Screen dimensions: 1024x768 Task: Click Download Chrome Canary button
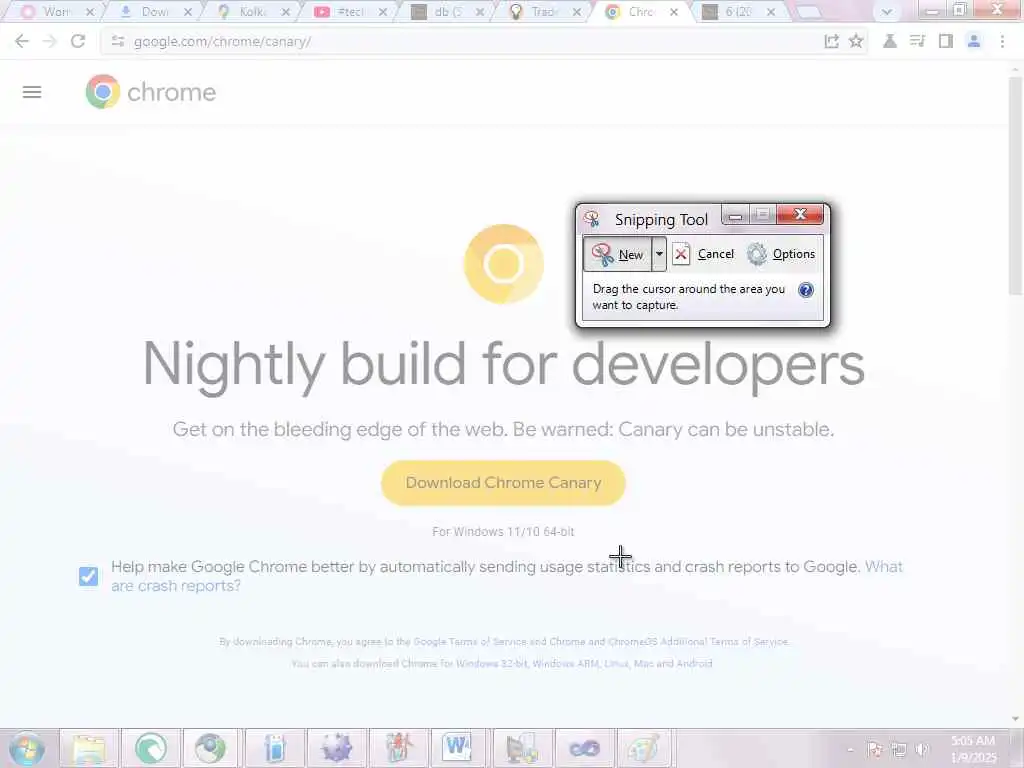(503, 483)
